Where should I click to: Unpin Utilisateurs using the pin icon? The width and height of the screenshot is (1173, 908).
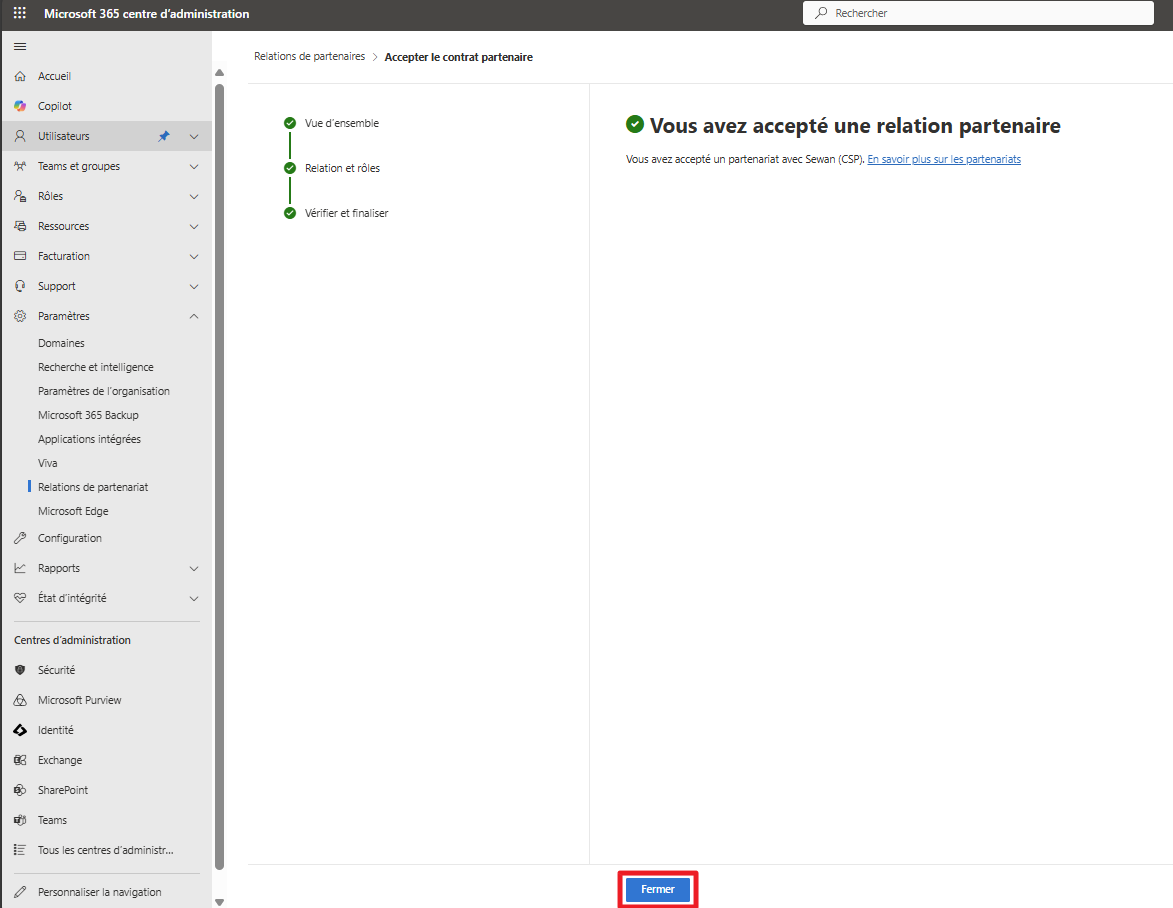point(164,136)
